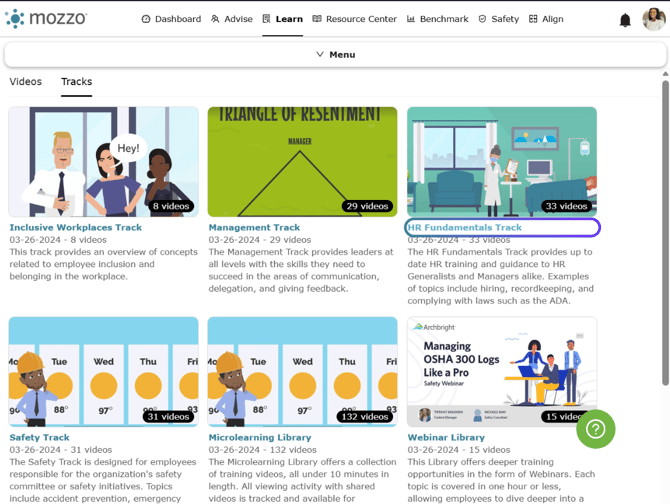The height and width of the screenshot is (504, 670).
Task: Click the '03-26-2024 - 29 videos' text
Action: click(x=260, y=240)
